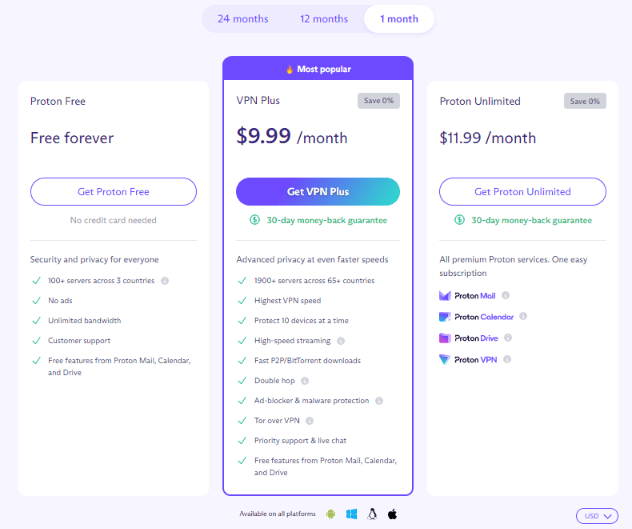
Task: Open info icon next to Tor over VPN
Action: click(310, 421)
